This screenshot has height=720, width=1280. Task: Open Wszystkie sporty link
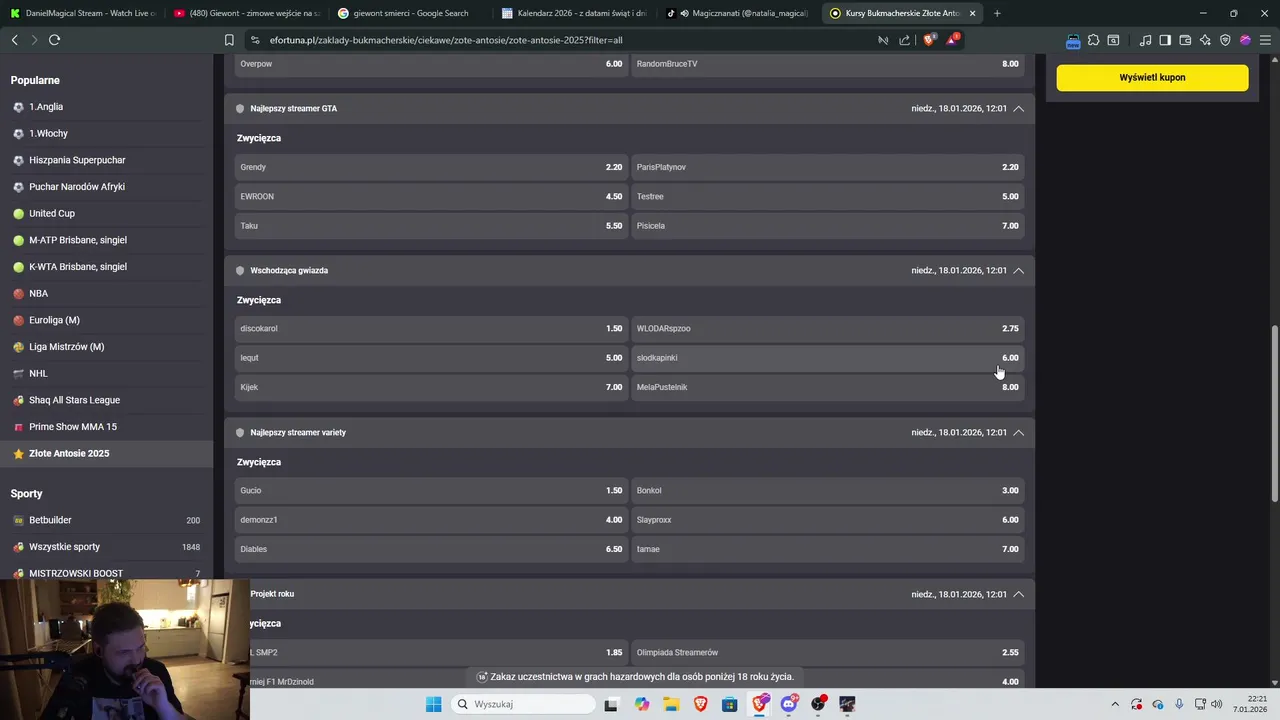(106, 547)
